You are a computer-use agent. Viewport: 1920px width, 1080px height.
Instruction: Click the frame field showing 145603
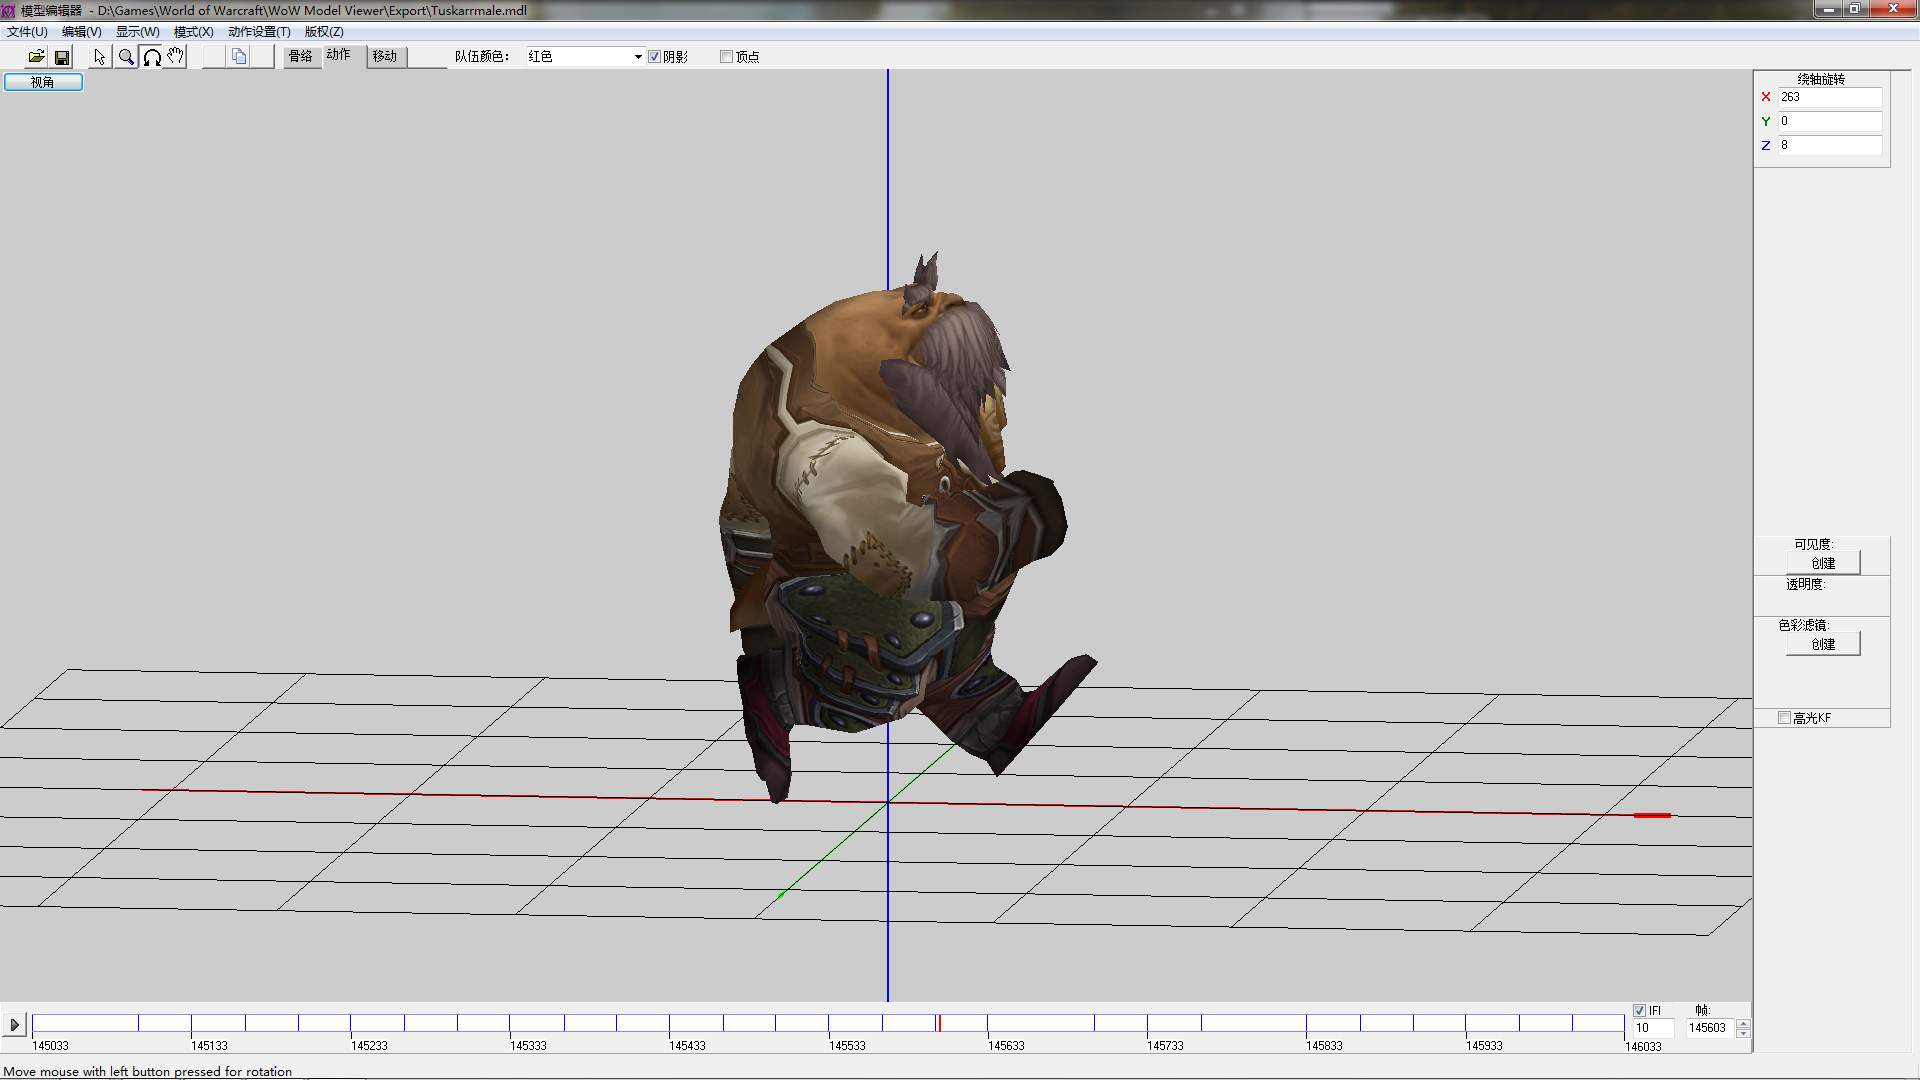pyautogui.click(x=1711, y=1028)
